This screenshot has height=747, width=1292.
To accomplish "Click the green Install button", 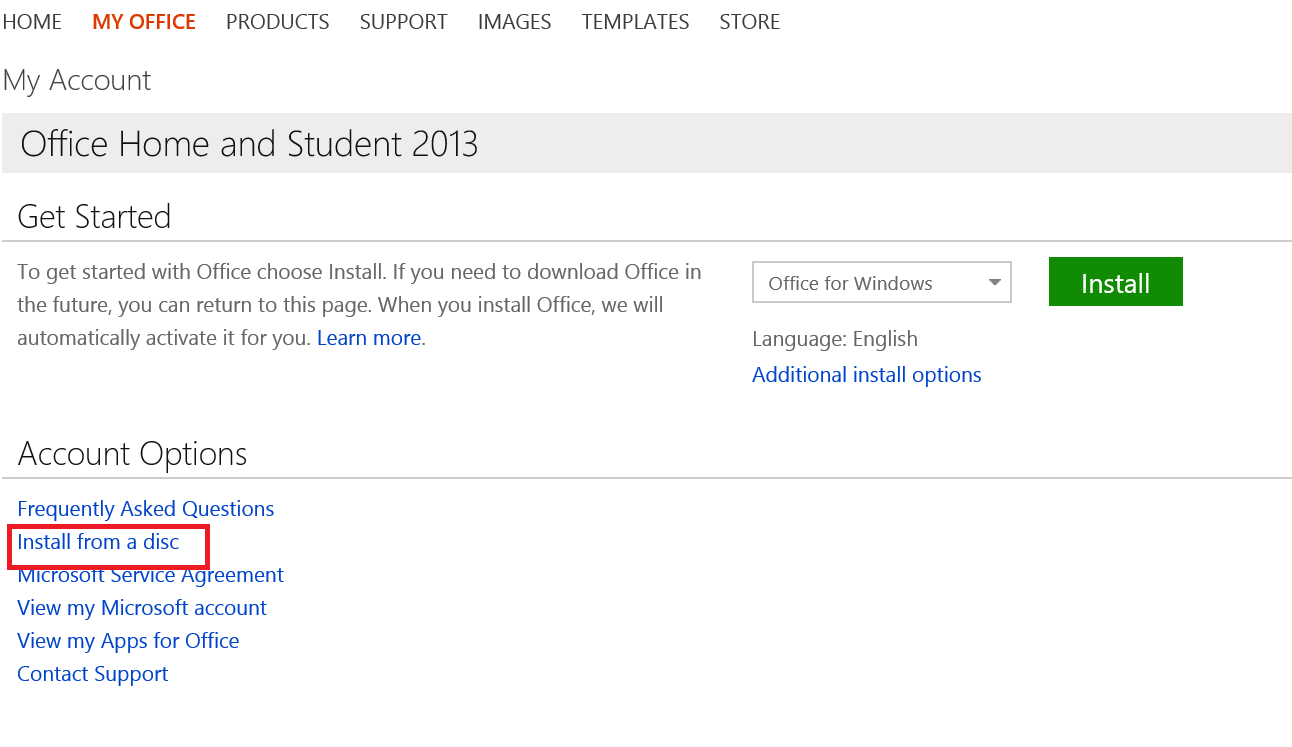I will (1115, 281).
